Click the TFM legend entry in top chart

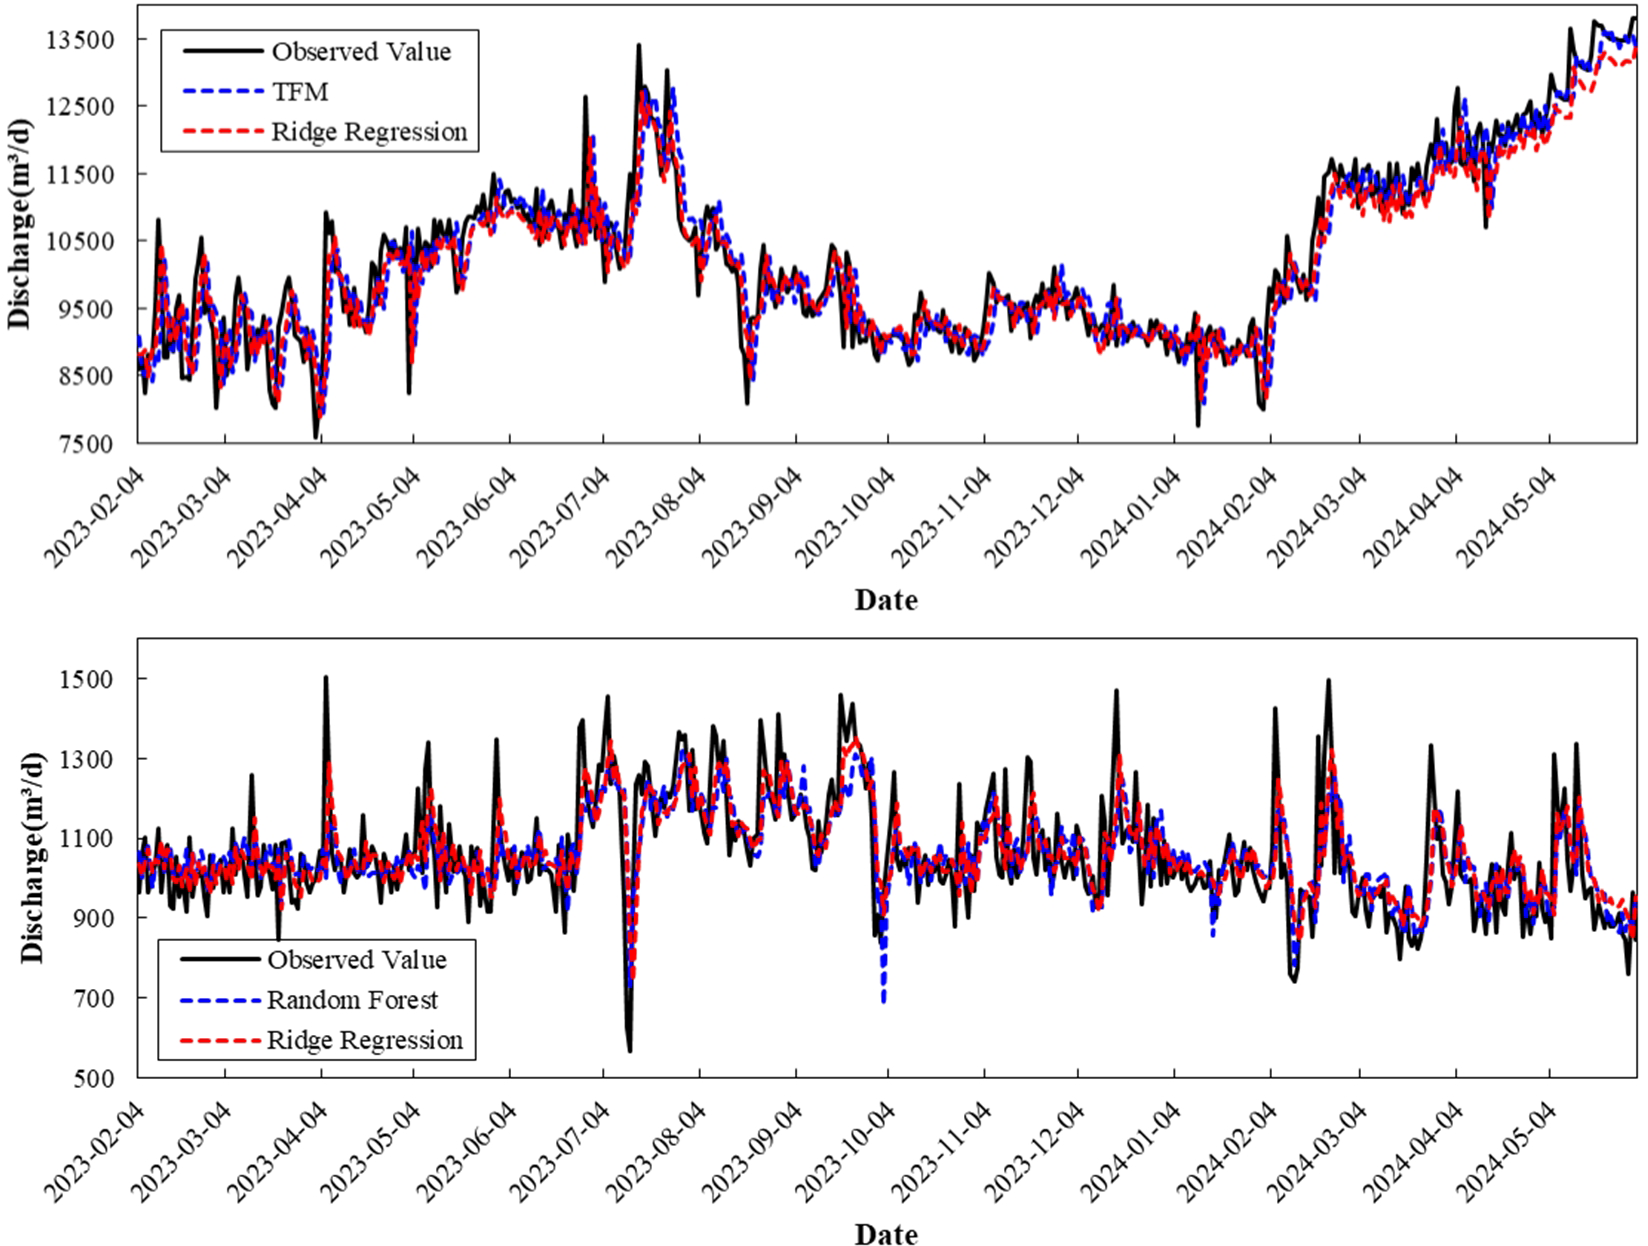tap(300, 92)
